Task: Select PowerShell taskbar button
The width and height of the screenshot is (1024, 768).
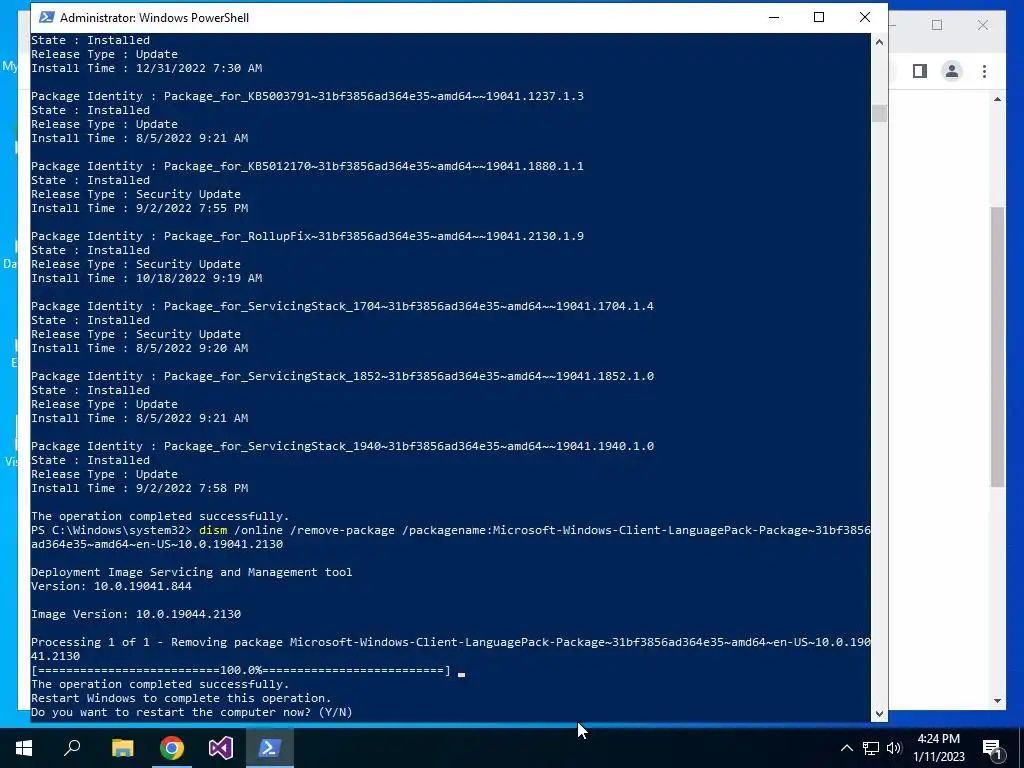Action: (x=270, y=748)
